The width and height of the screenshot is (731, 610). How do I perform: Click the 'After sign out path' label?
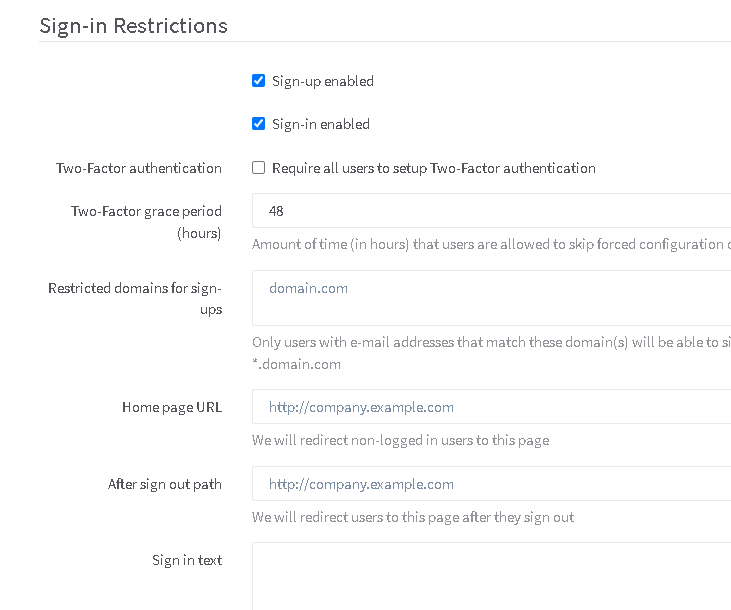pos(165,484)
